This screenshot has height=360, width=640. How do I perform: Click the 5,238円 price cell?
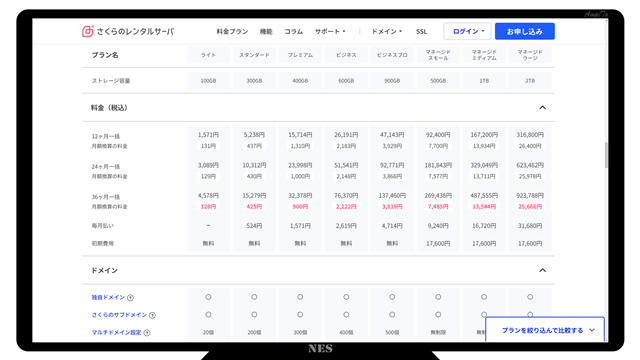[x=254, y=135]
